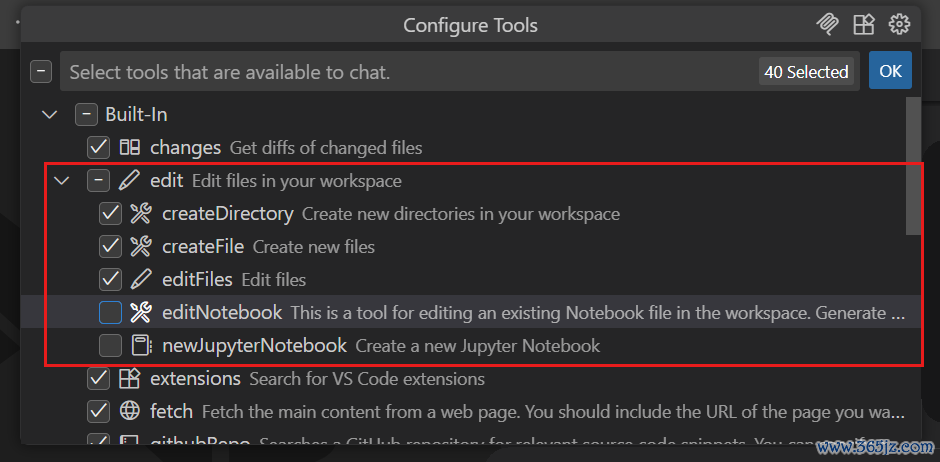Focus the tool search input field
Screen dimensions: 940x462
(400, 72)
